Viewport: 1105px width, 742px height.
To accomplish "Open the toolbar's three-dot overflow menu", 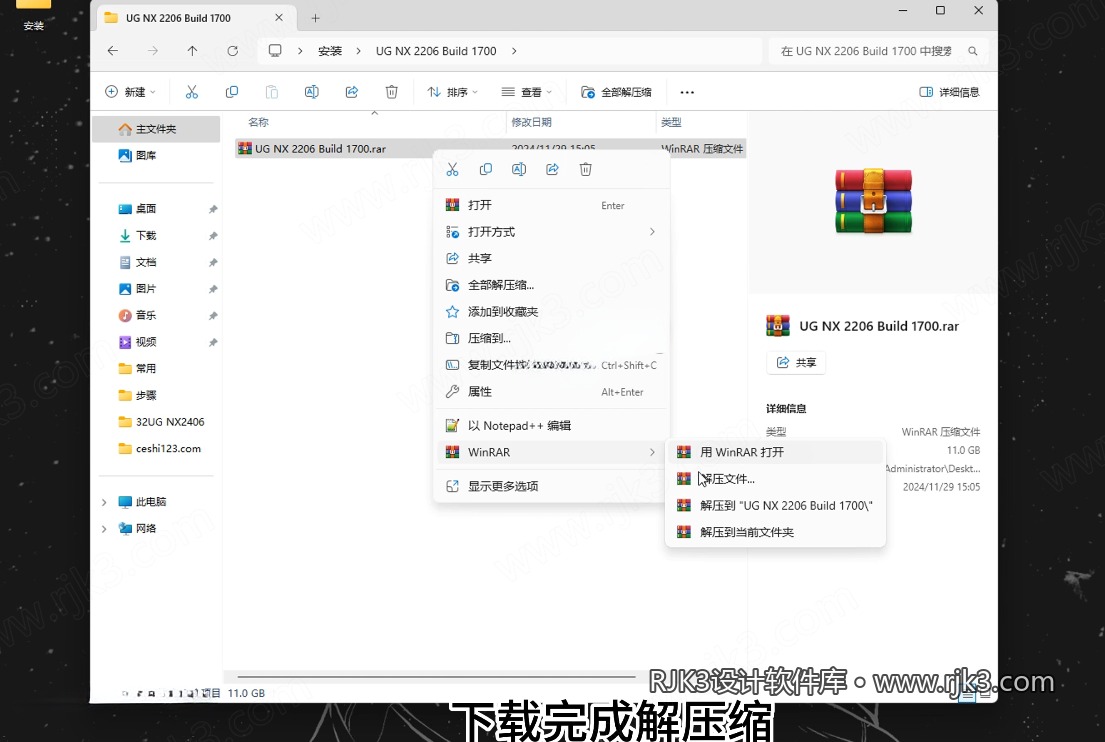I will pyautogui.click(x=687, y=92).
